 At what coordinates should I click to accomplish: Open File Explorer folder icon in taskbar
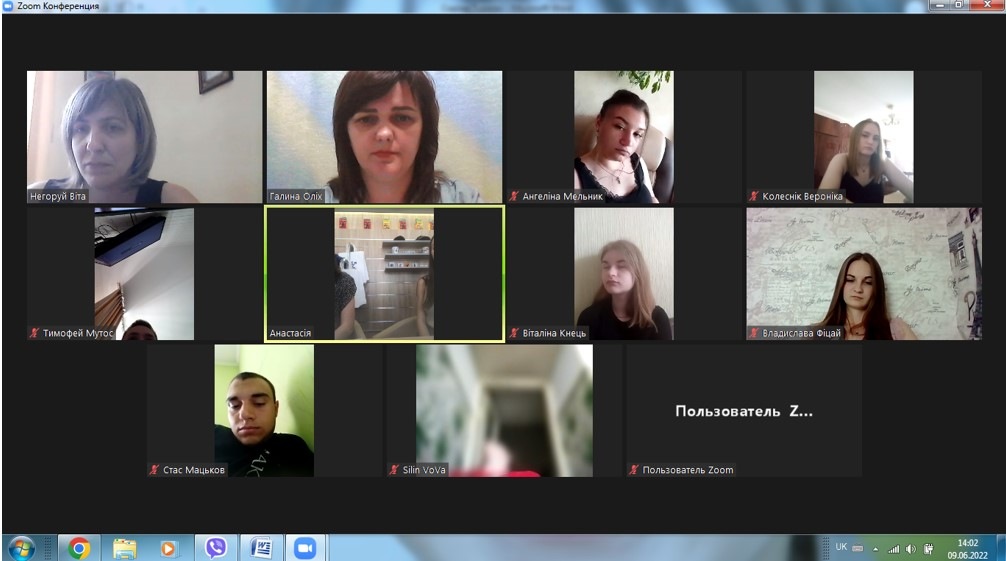click(x=124, y=549)
